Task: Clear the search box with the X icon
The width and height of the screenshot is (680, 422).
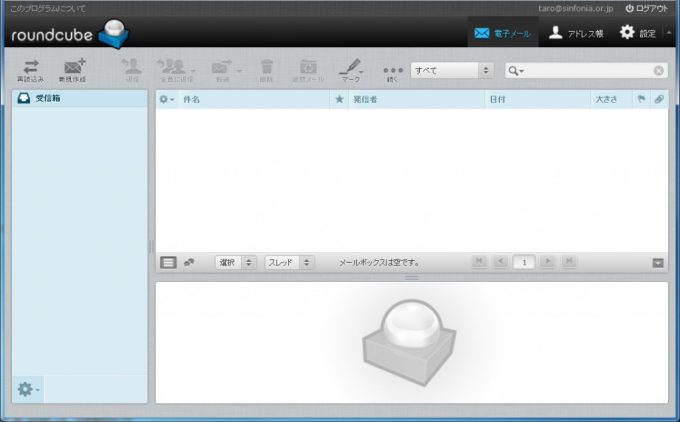Action: coord(658,71)
